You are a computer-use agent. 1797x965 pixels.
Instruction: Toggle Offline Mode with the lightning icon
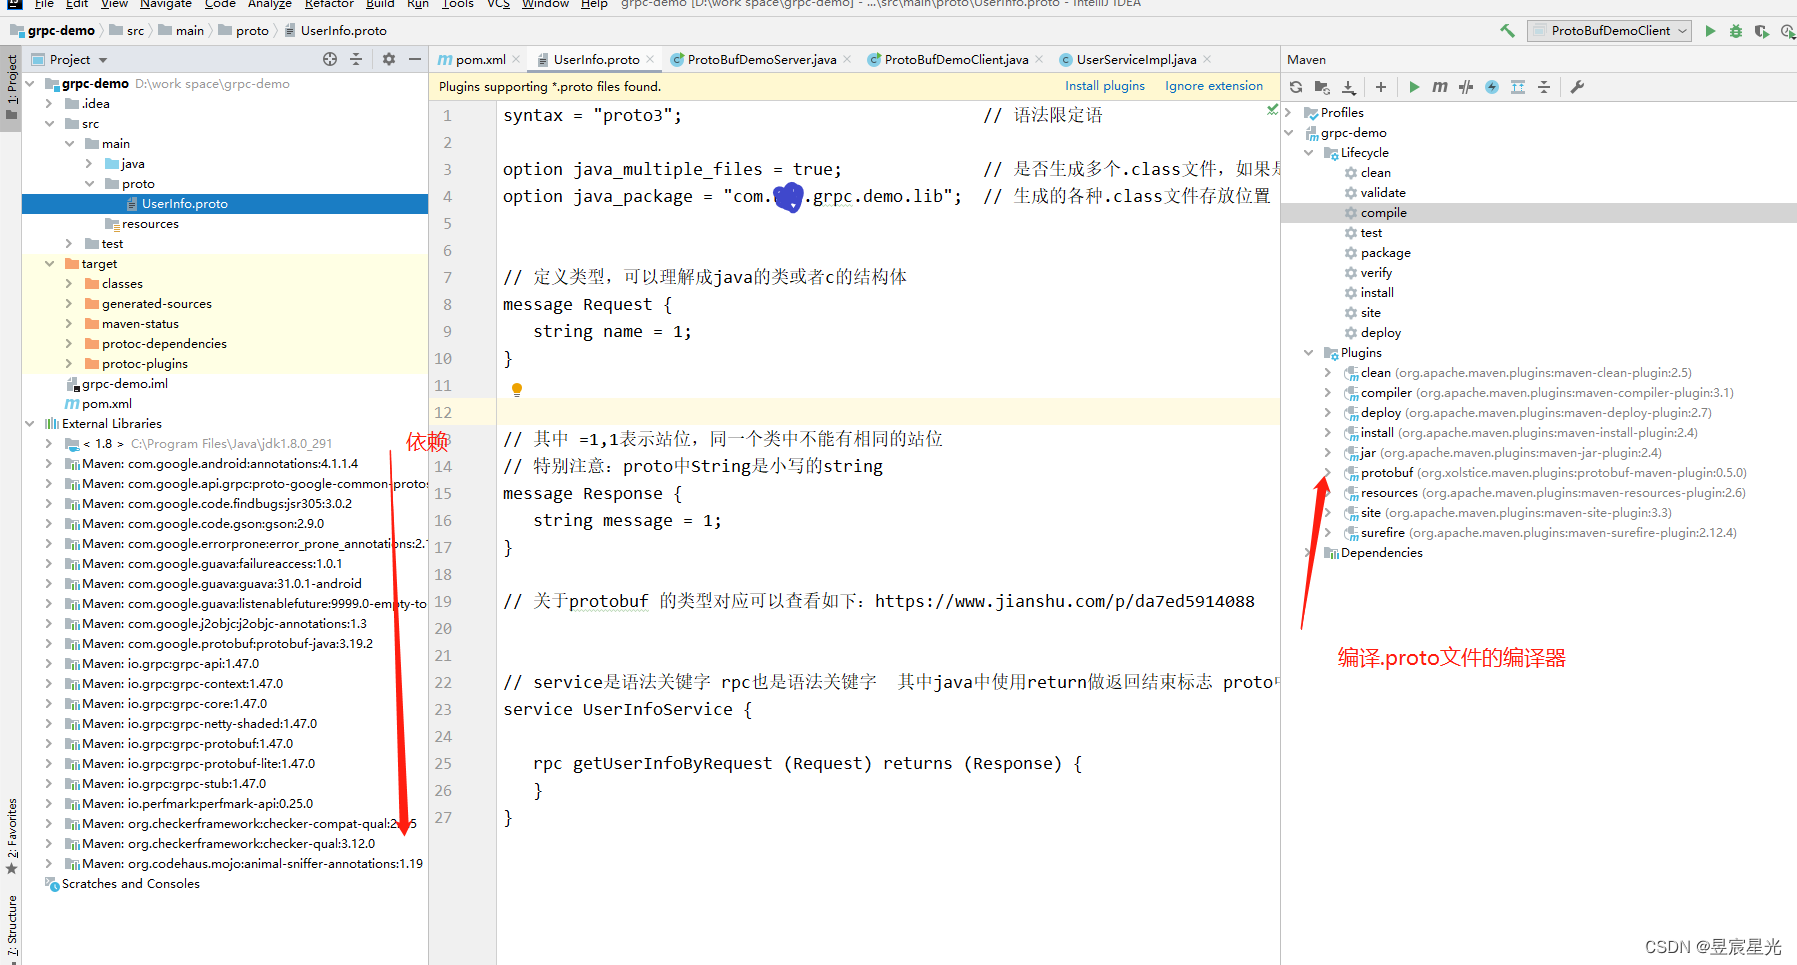(1491, 87)
